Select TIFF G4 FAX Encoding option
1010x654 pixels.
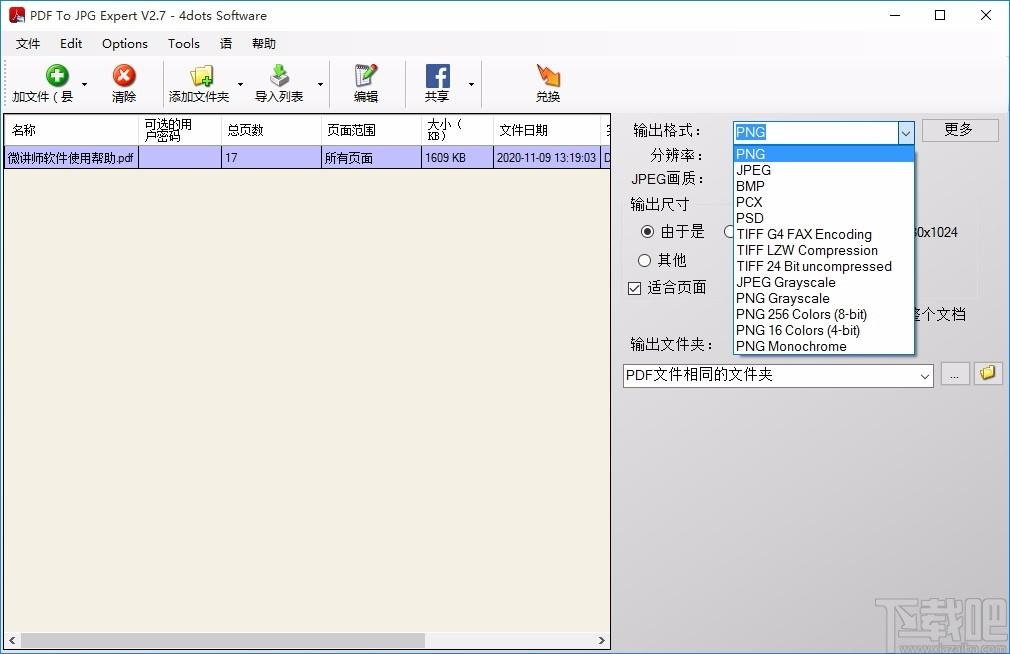pyautogui.click(x=824, y=235)
